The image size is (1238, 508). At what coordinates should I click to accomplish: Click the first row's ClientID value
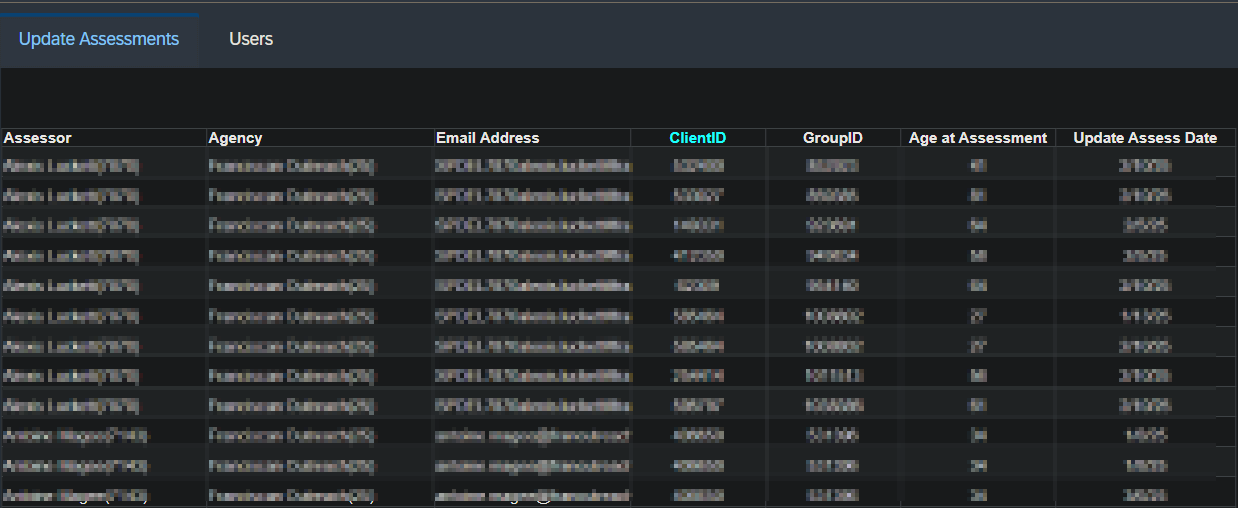pyautogui.click(x=698, y=165)
